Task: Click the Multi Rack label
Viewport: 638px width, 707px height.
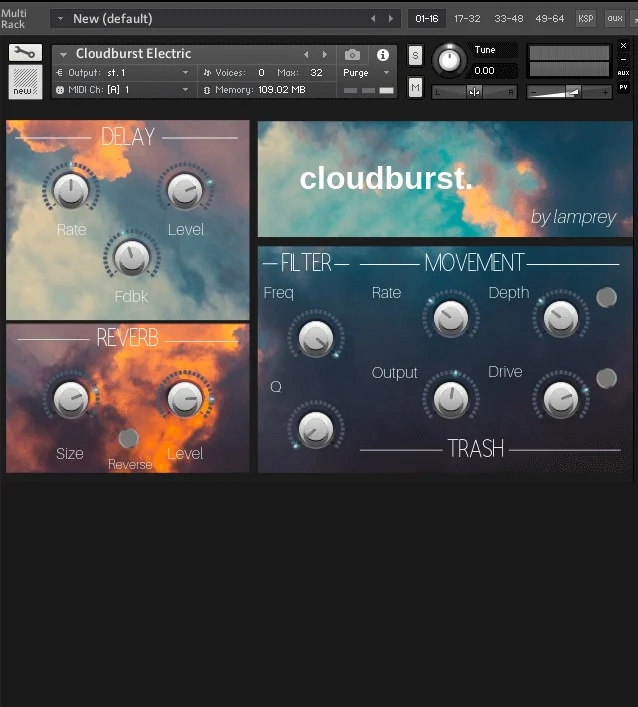Action: pyautogui.click(x=14, y=19)
